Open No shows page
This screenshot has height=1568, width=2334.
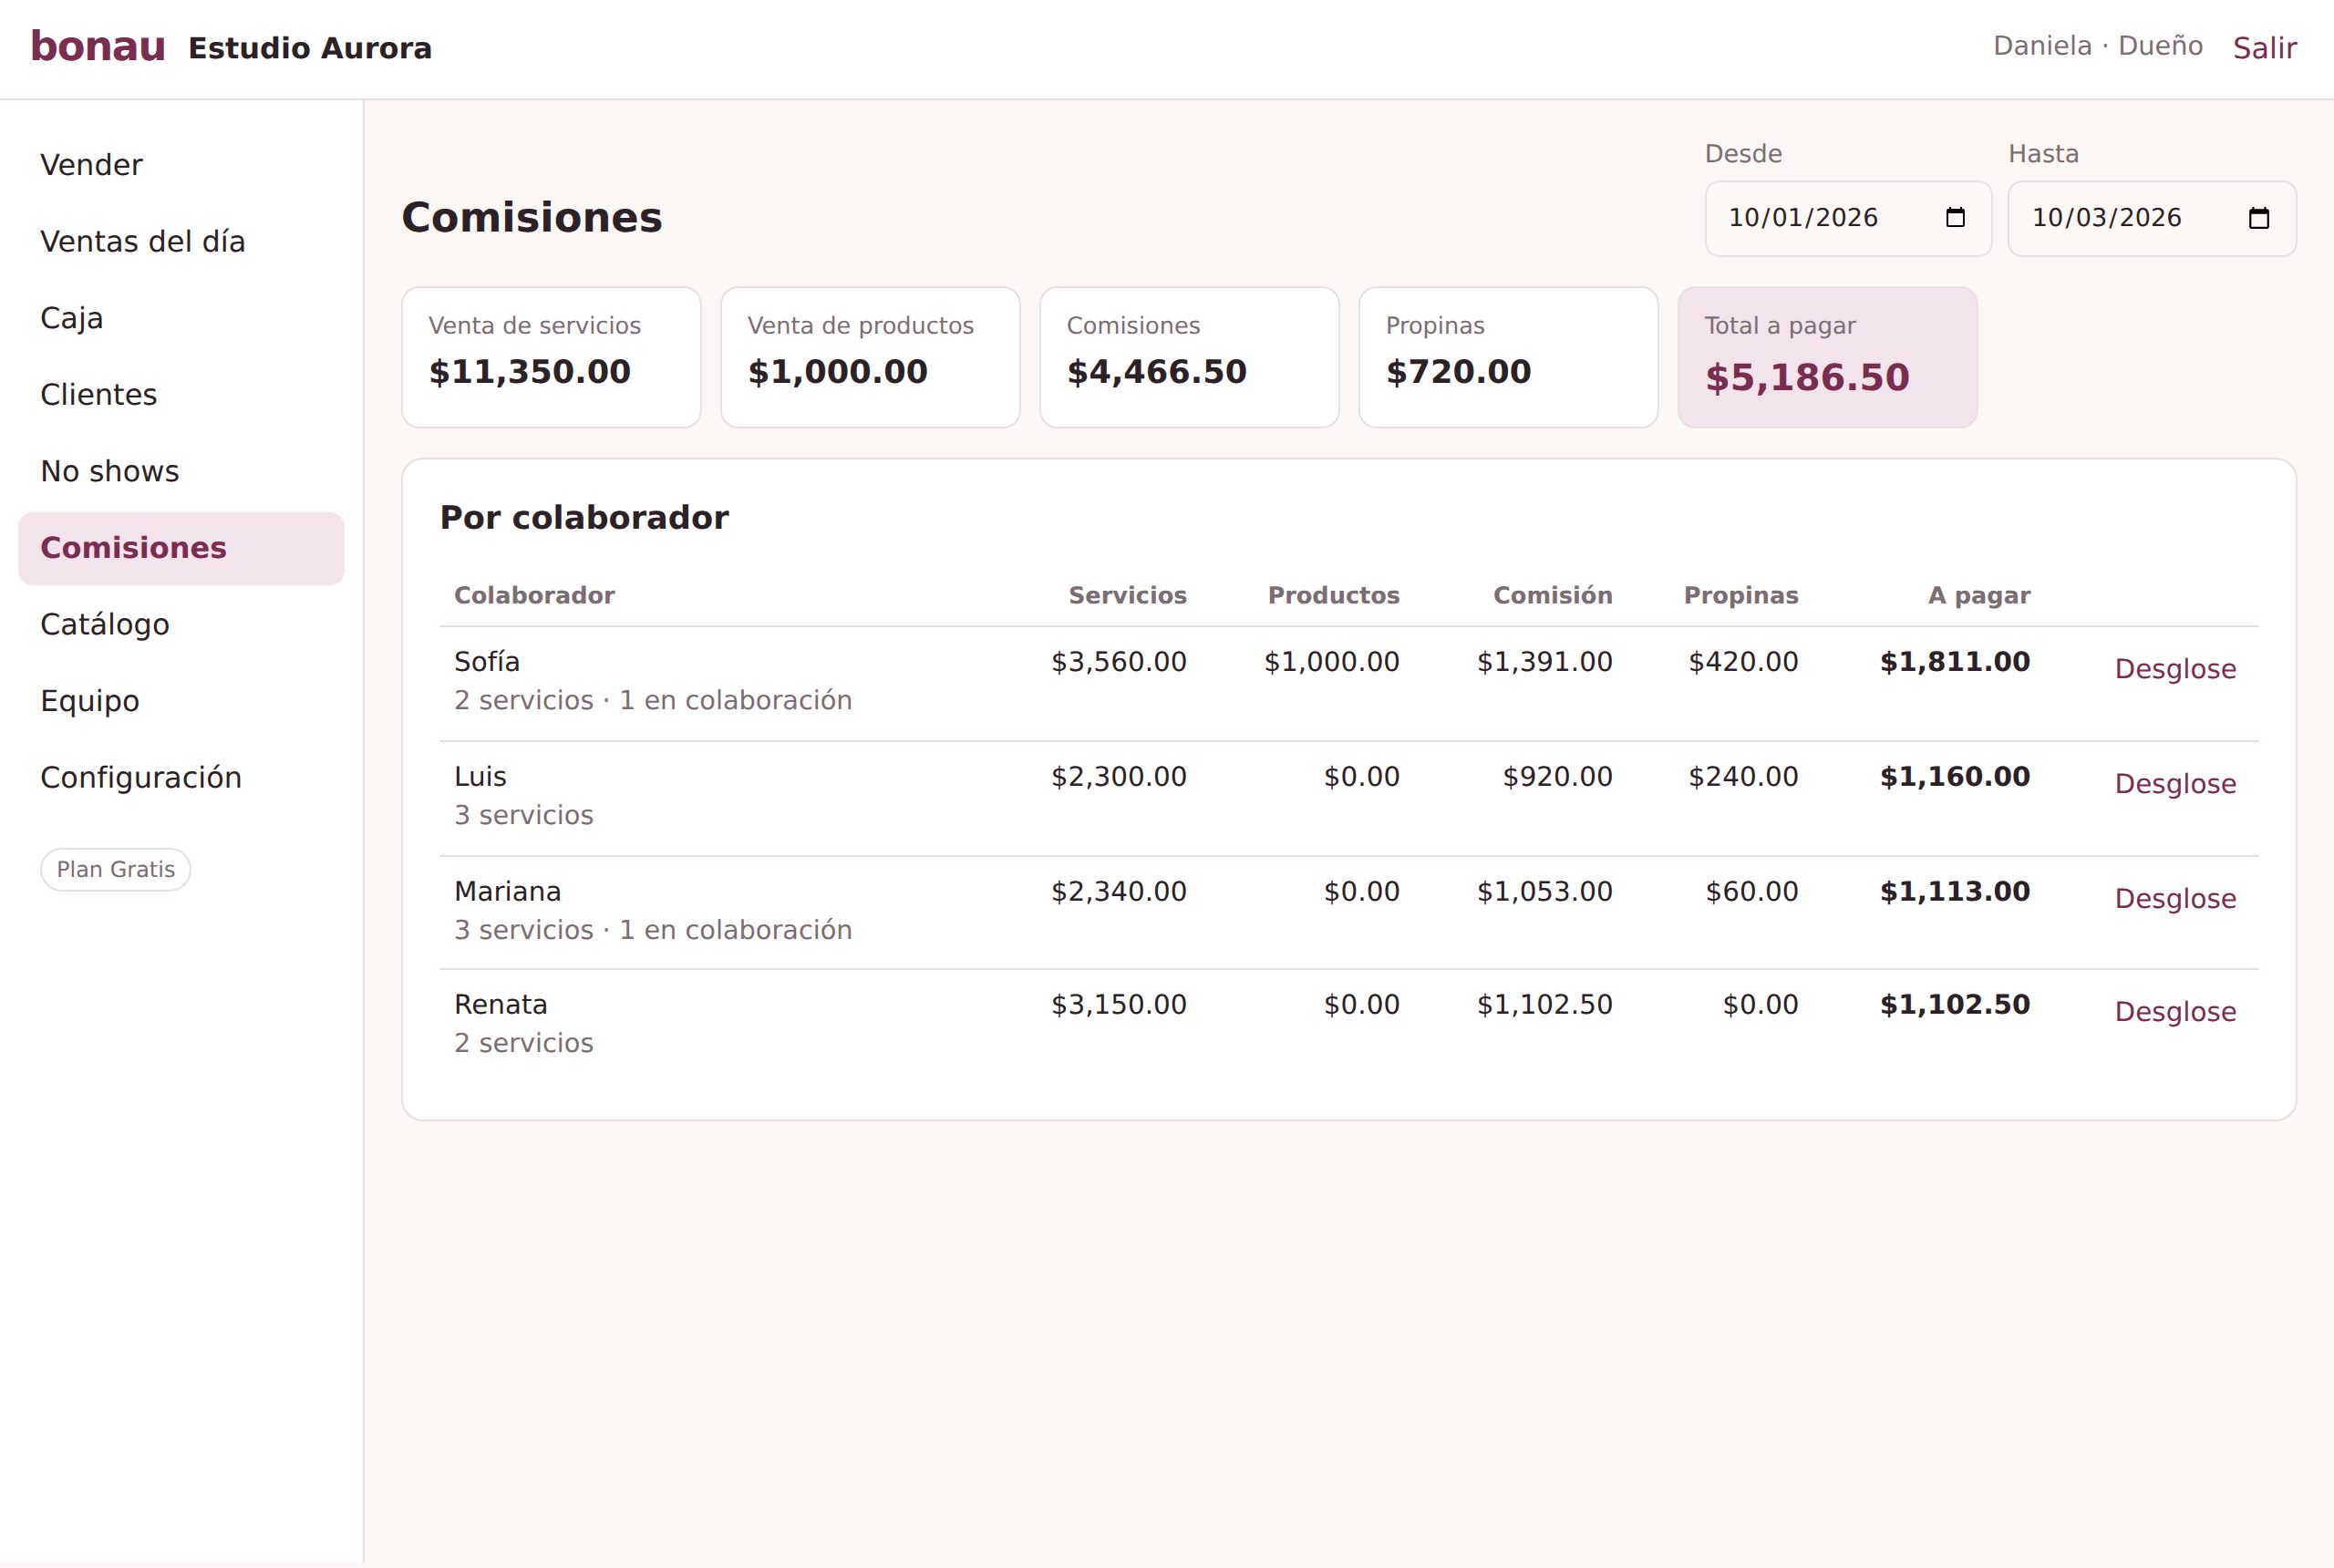[181, 471]
